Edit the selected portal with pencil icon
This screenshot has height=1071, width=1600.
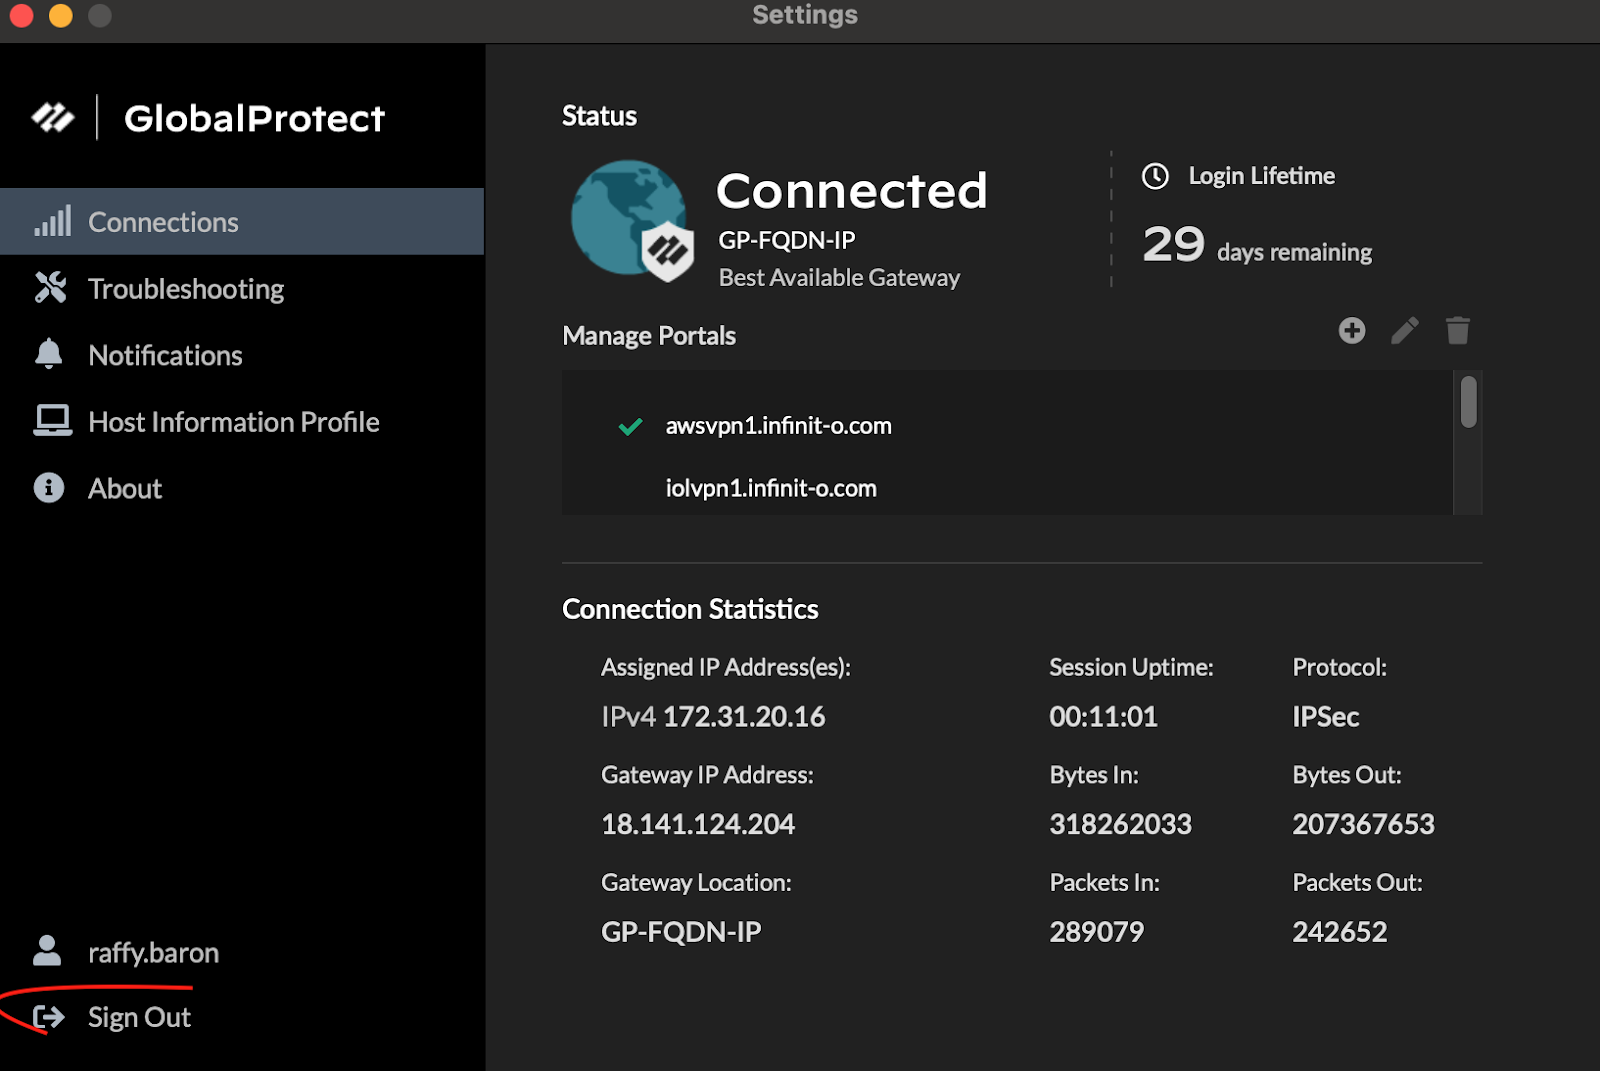pos(1405,330)
